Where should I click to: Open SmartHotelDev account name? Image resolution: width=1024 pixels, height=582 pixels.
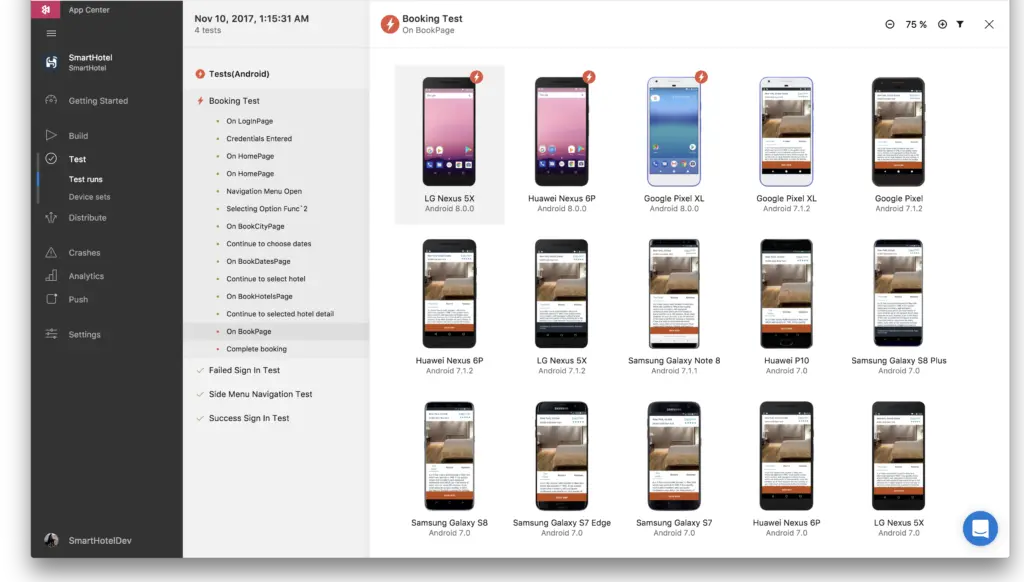(x=100, y=541)
